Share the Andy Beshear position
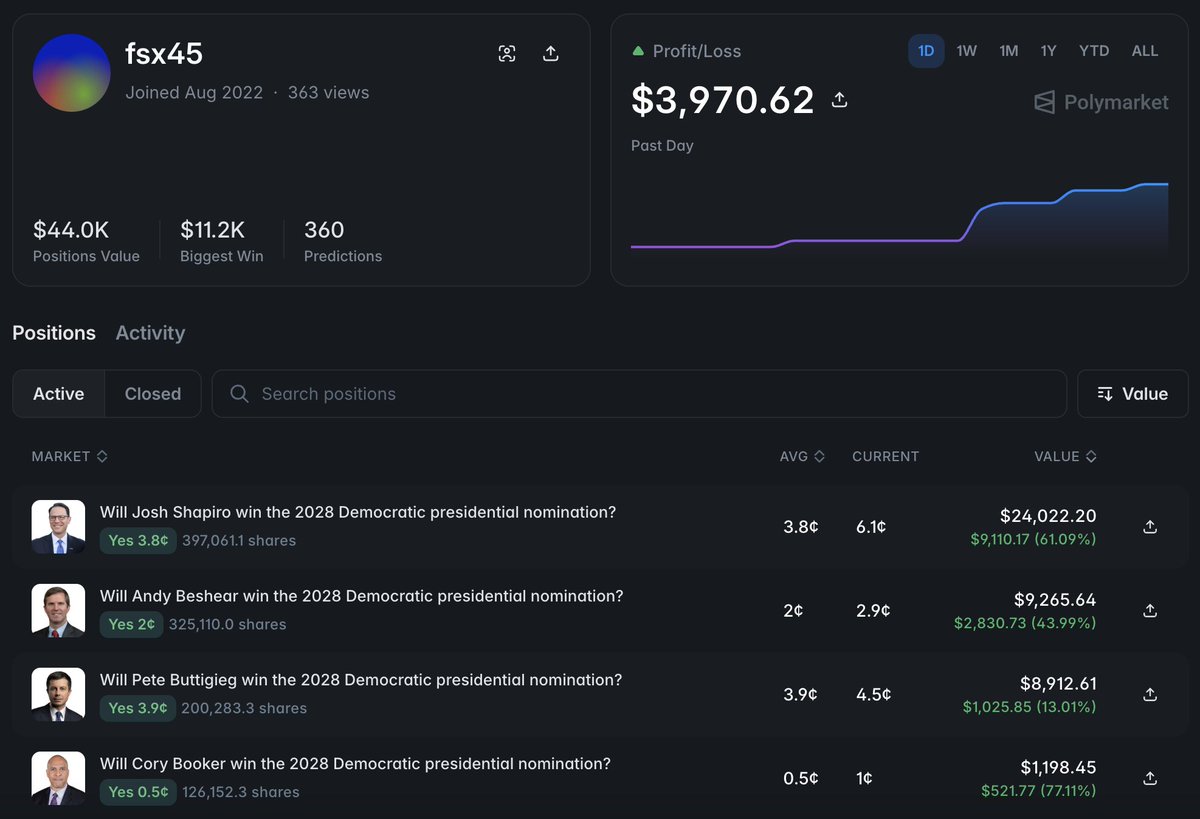The image size is (1200, 819). pos(1150,610)
